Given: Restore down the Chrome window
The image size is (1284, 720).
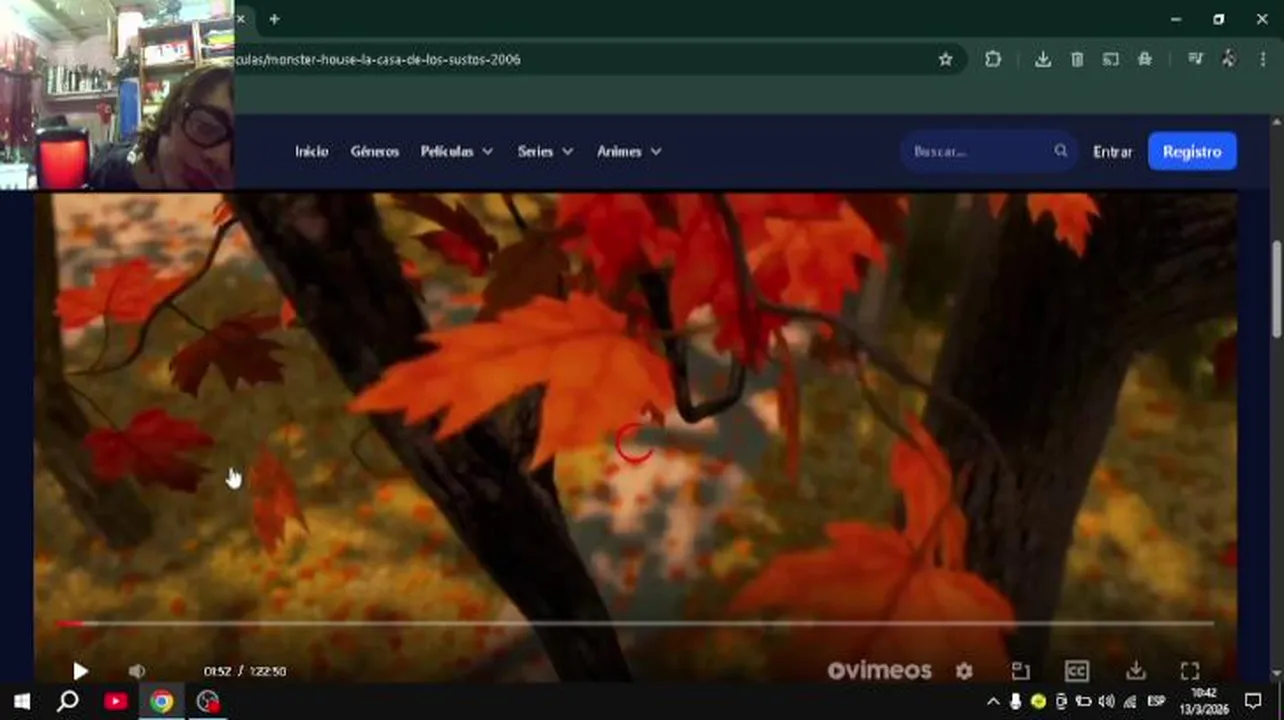Looking at the screenshot, I should (x=1219, y=19).
